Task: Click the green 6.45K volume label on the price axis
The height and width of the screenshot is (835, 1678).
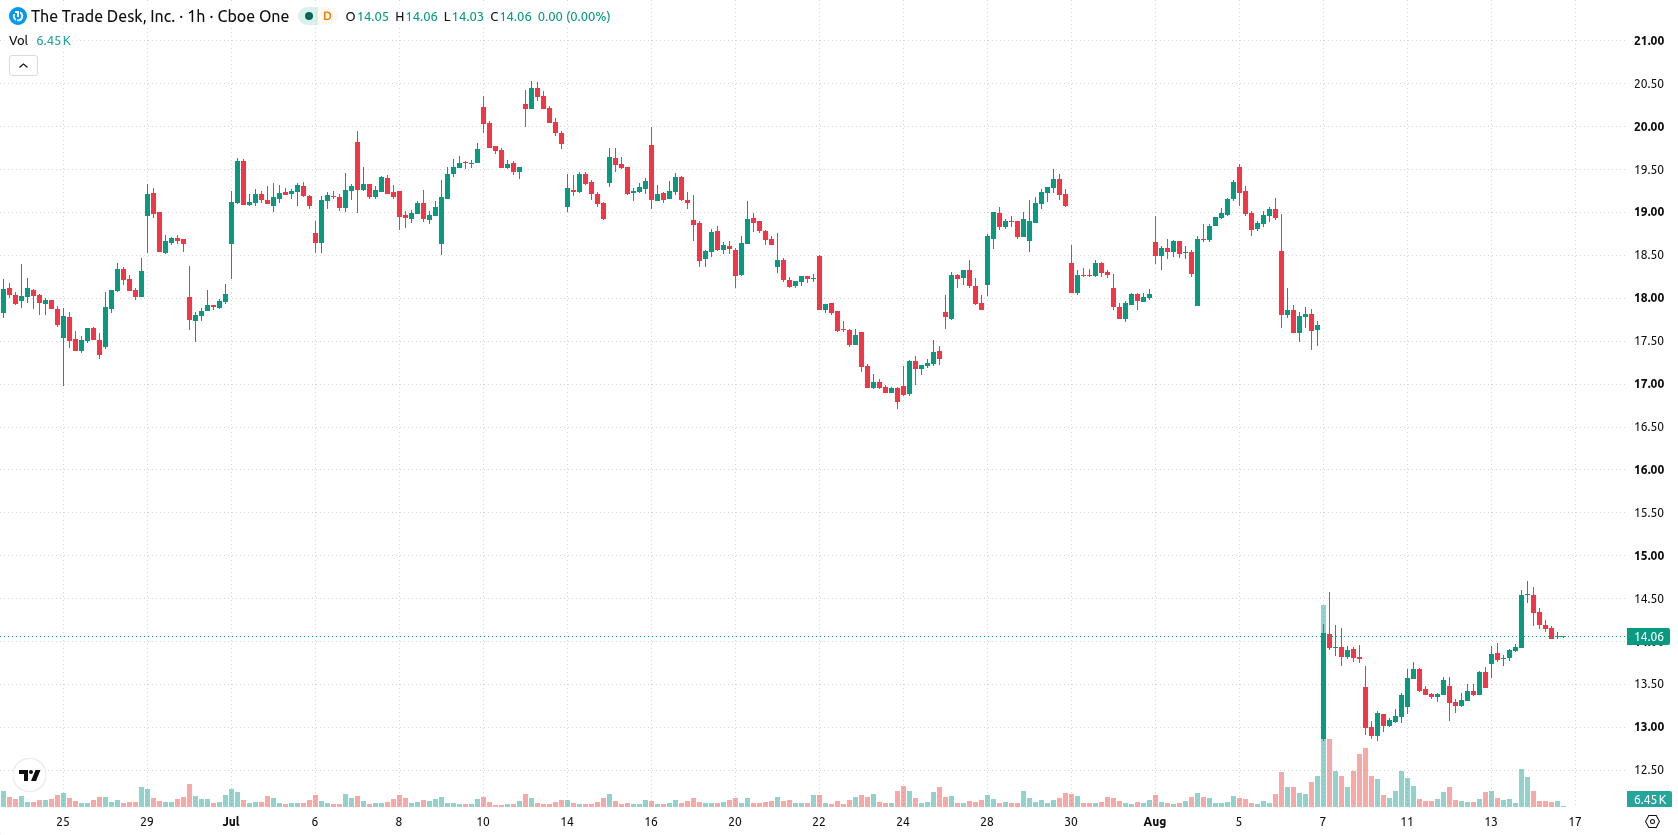Action: point(1648,800)
